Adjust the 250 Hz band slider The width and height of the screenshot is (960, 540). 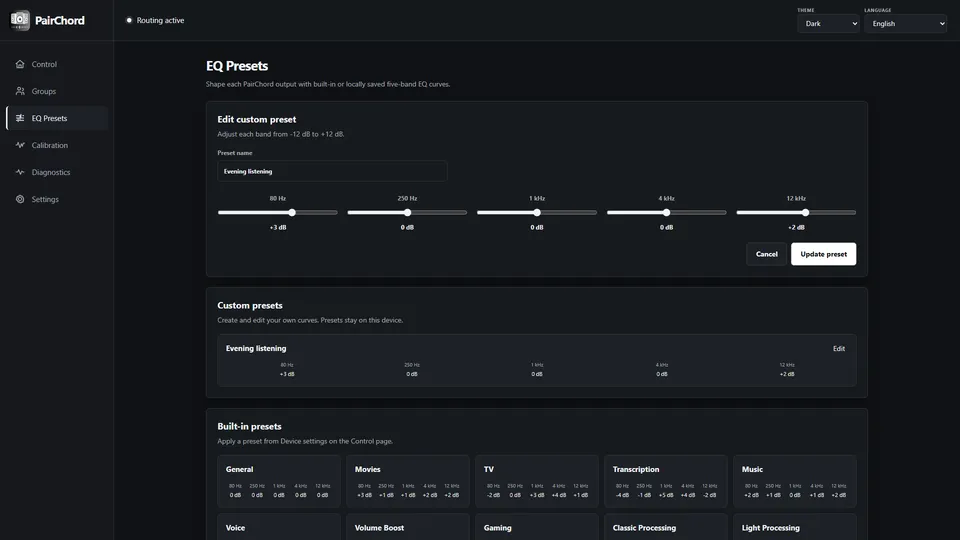407,212
